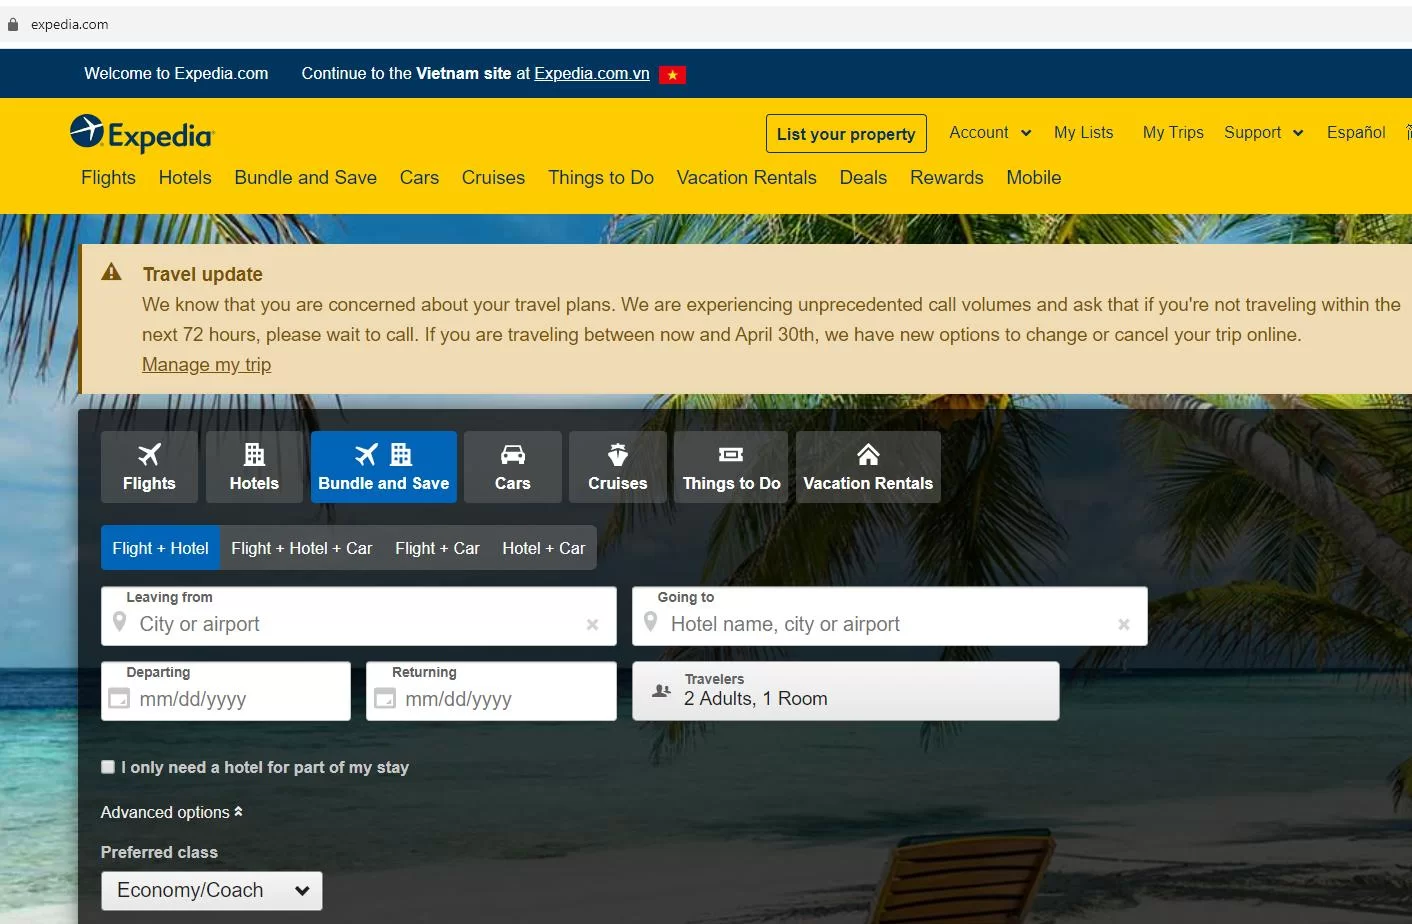This screenshot has width=1412, height=924.
Task: Focus the Going to hotel or city field
Action: tap(890, 616)
